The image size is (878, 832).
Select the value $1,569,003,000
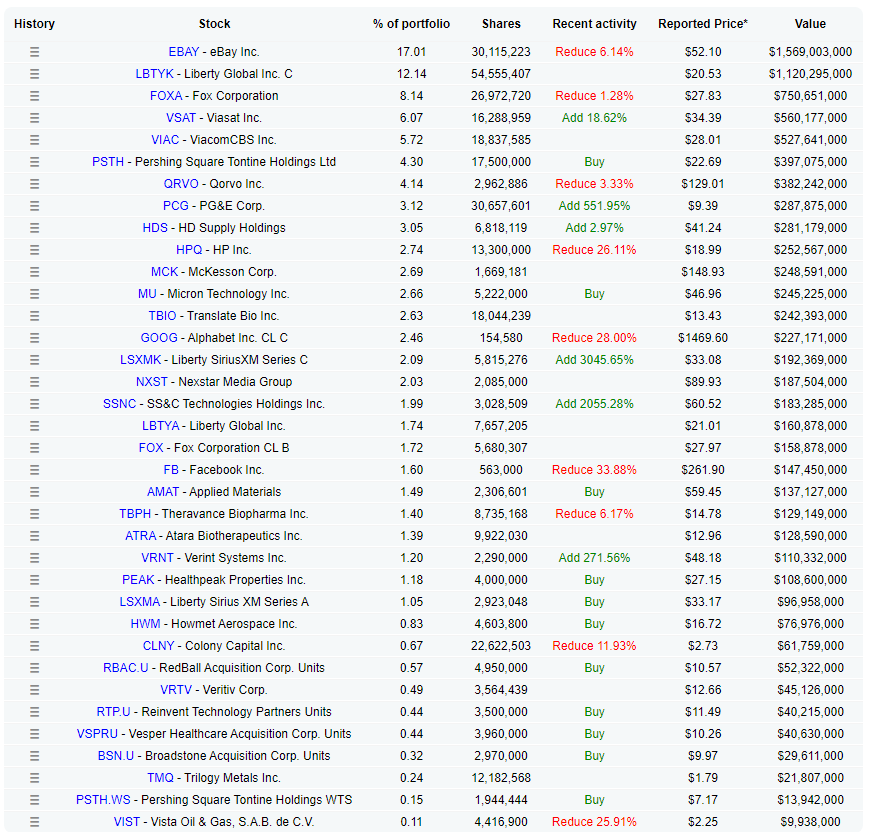tap(810, 52)
